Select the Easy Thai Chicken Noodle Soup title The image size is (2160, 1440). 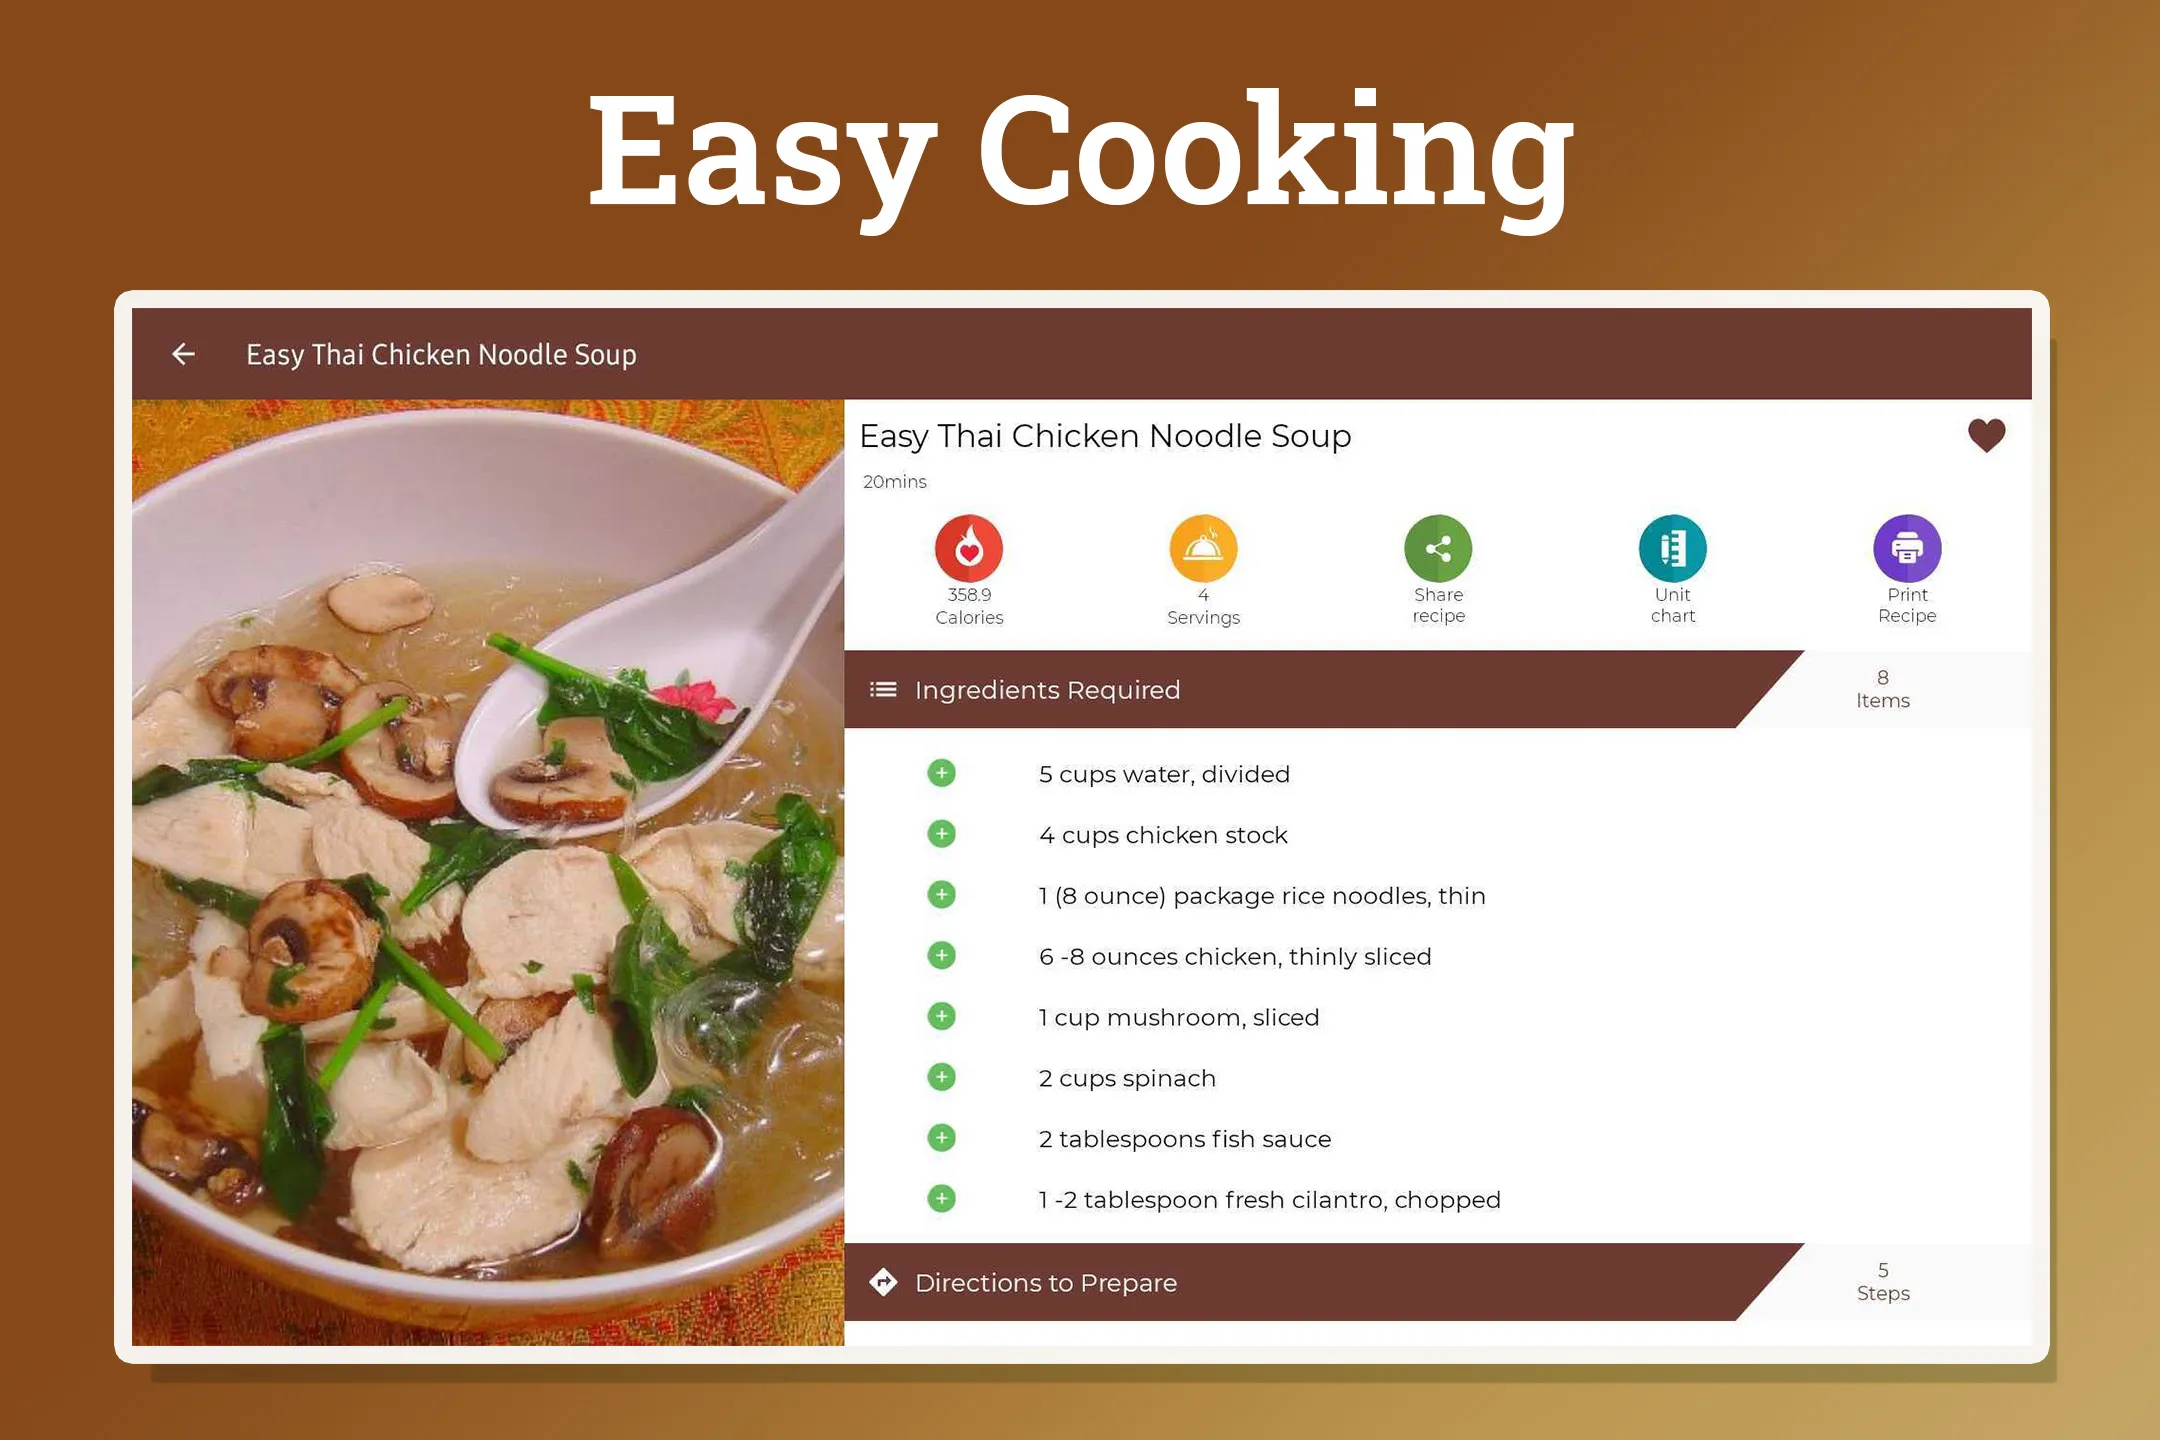click(x=1106, y=436)
